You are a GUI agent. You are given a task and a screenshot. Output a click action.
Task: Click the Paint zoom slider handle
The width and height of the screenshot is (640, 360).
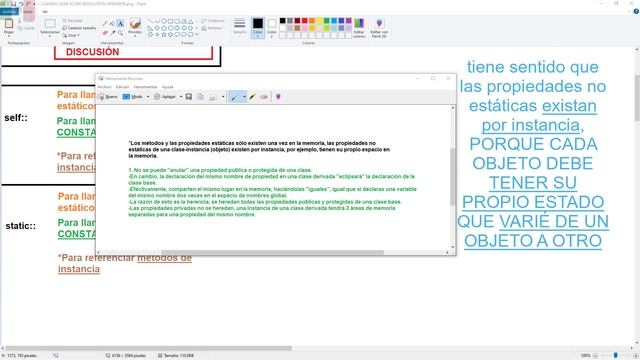click(x=616, y=356)
